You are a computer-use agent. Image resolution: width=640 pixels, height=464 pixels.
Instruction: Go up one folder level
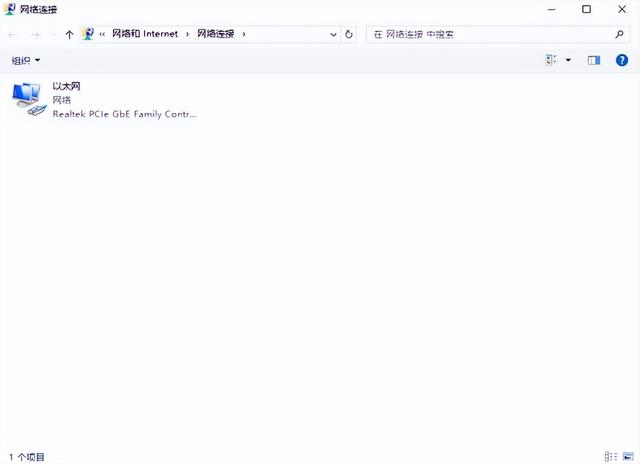(69, 35)
